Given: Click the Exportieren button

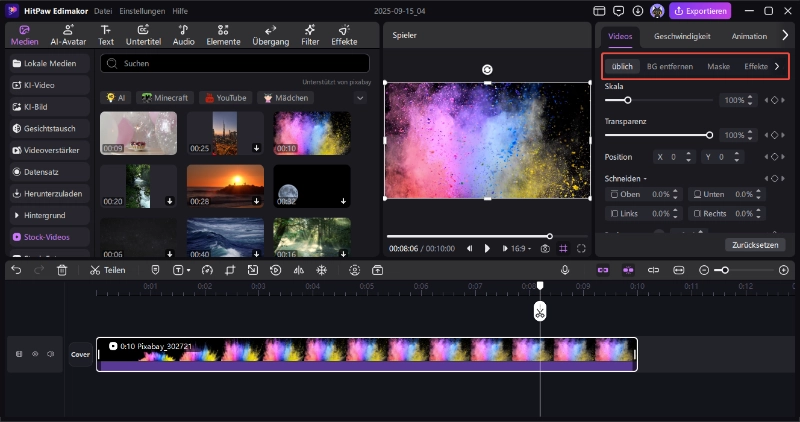Looking at the screenshot, I should pyautogui.click(x=700, y=11).
